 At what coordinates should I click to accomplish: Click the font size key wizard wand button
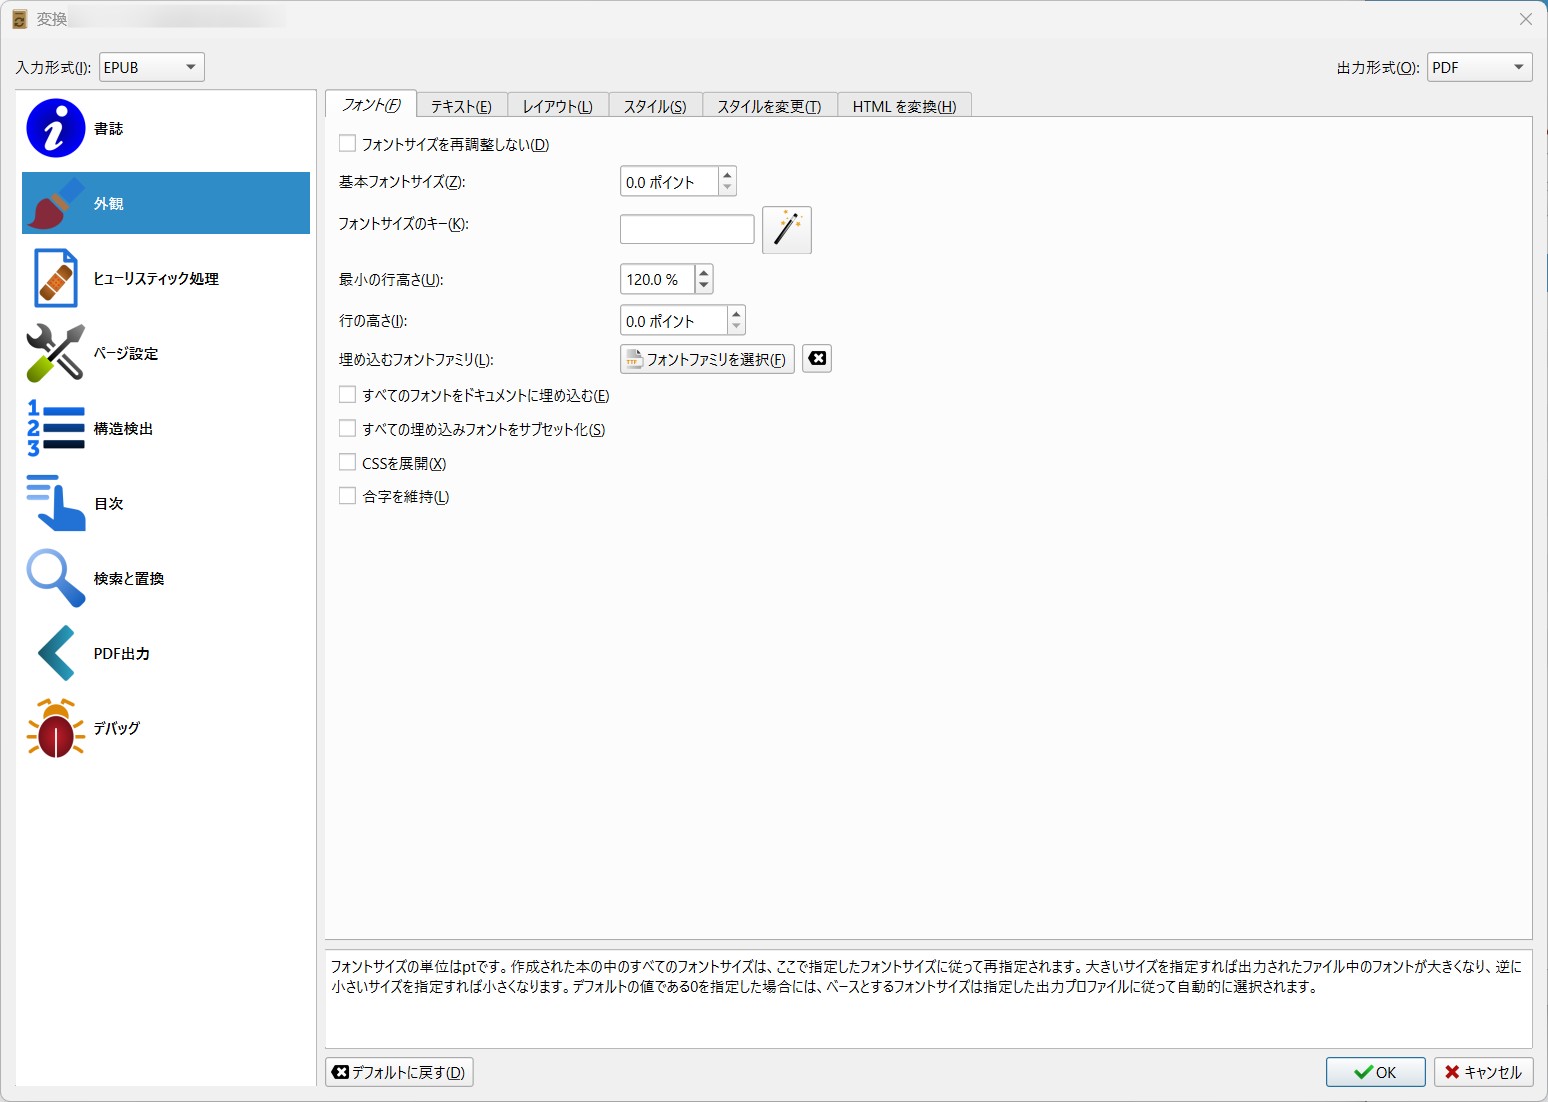pos(786,230)
